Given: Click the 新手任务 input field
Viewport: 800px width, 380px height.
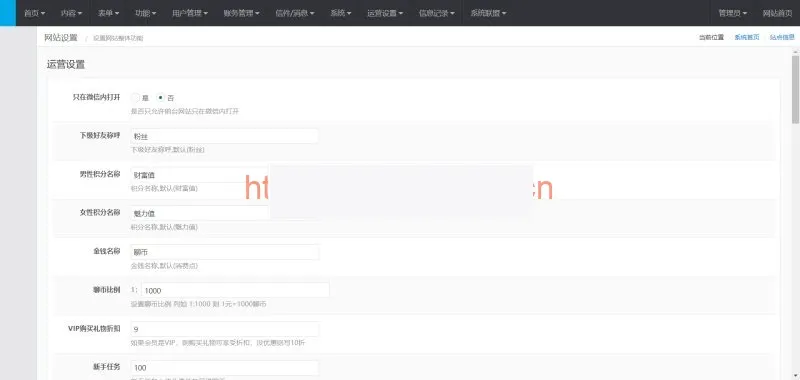Looking at the screenshot, I should (225, 368).
